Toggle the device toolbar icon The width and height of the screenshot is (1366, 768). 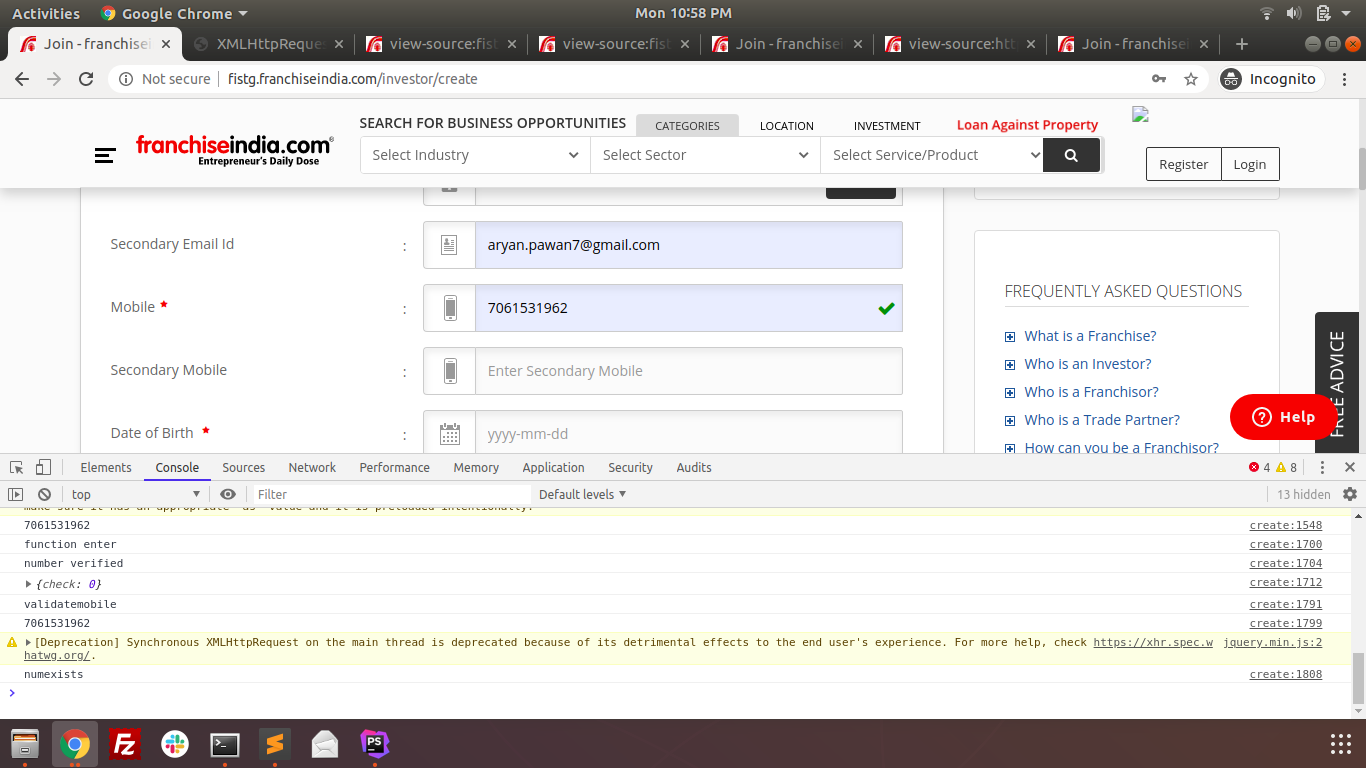click(43, 467)
